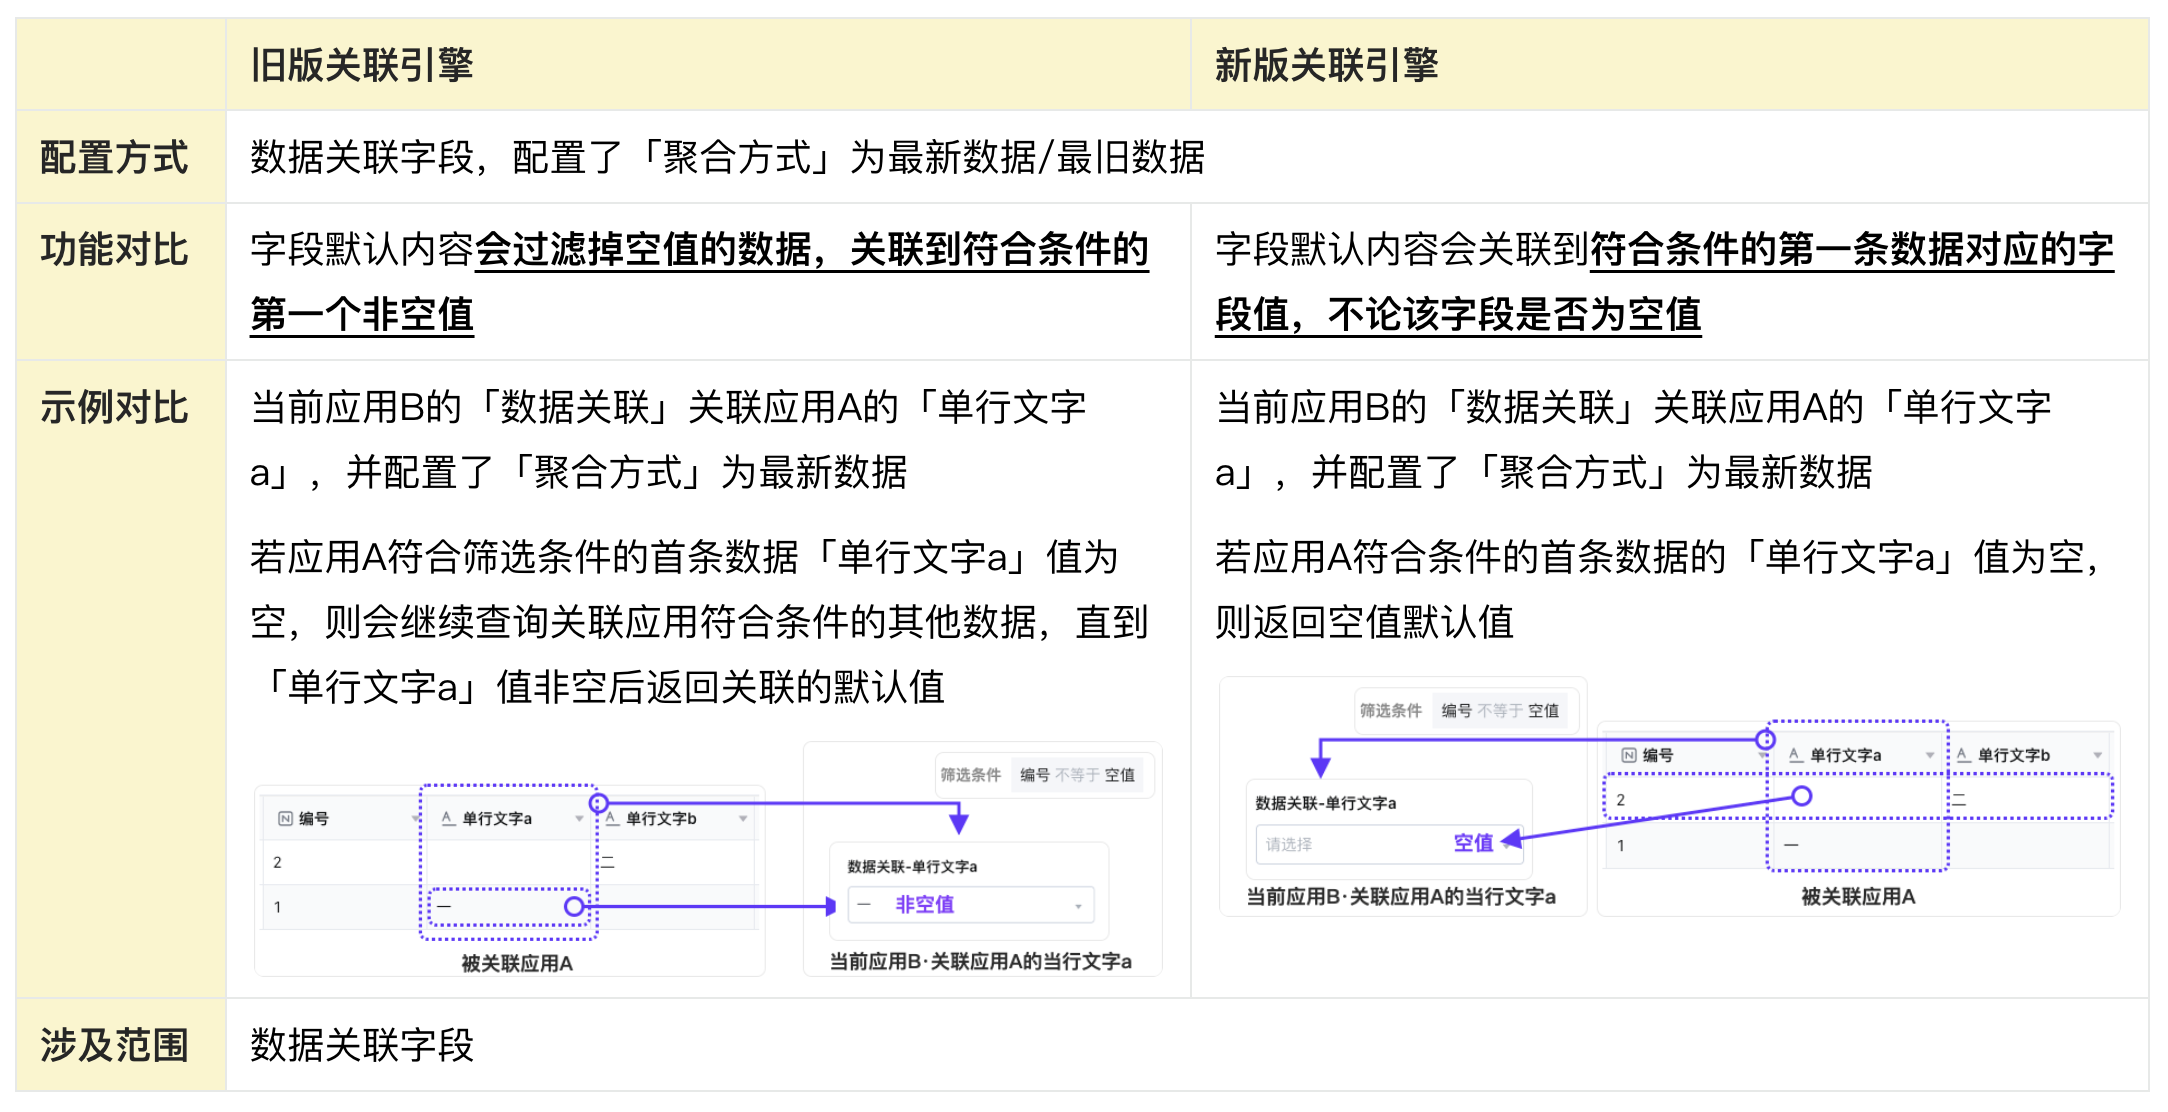Click the 编号 number-field icon in the 新版 example table
This screenshot has height=1112, width=2168.
(x=1629, y=755)
